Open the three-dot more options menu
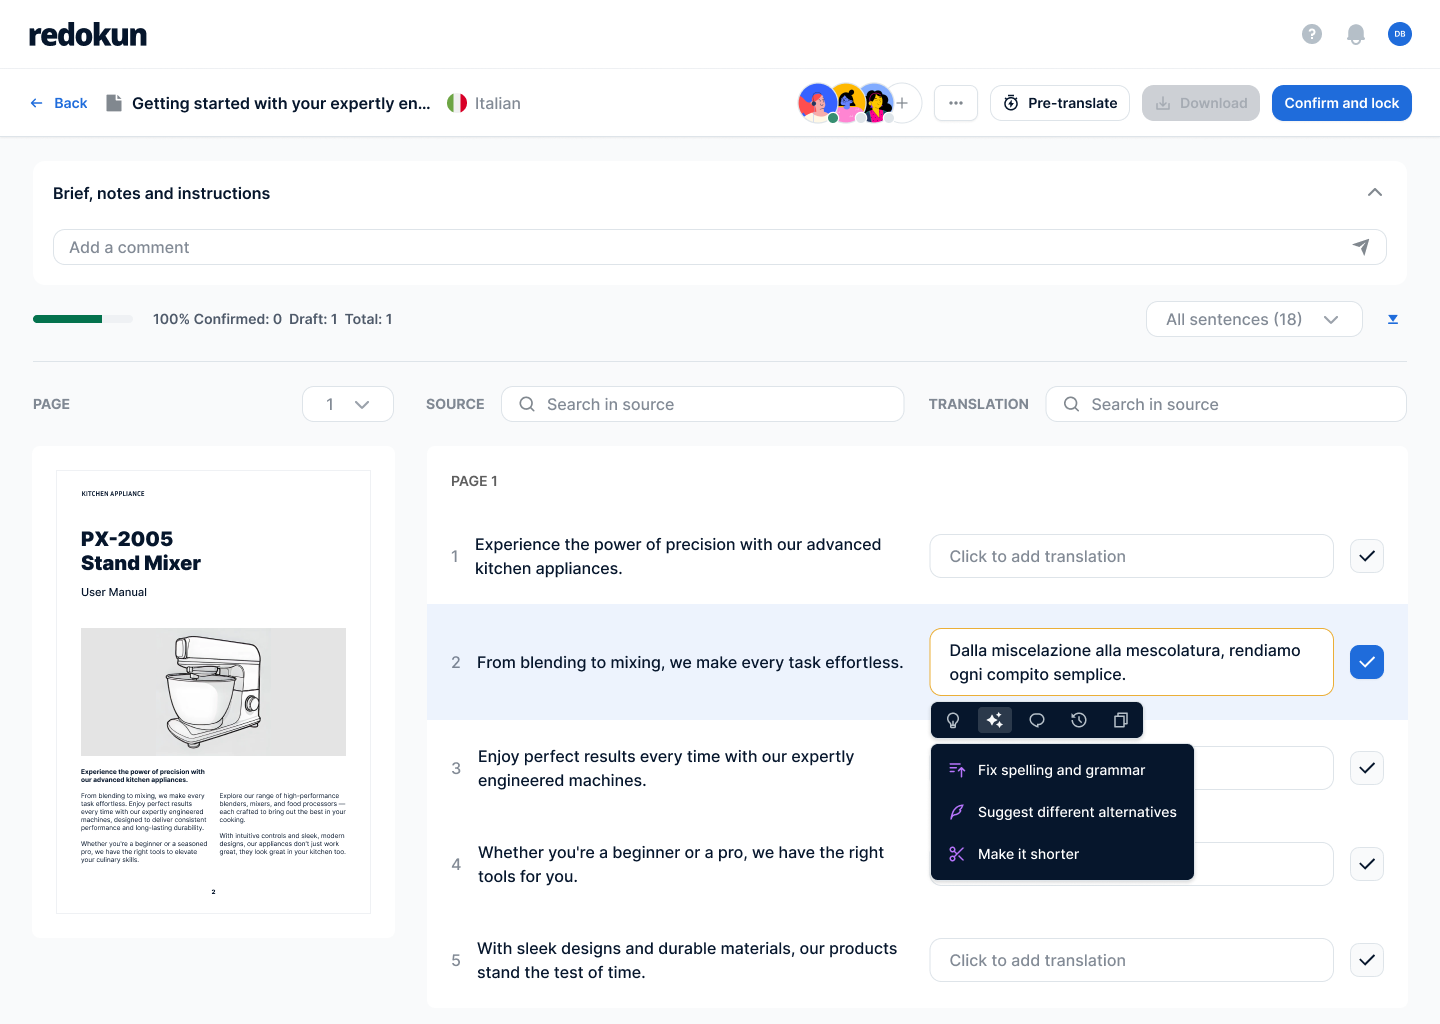The height and width of the screenshot is (1024, 1440). coord(955,103)
